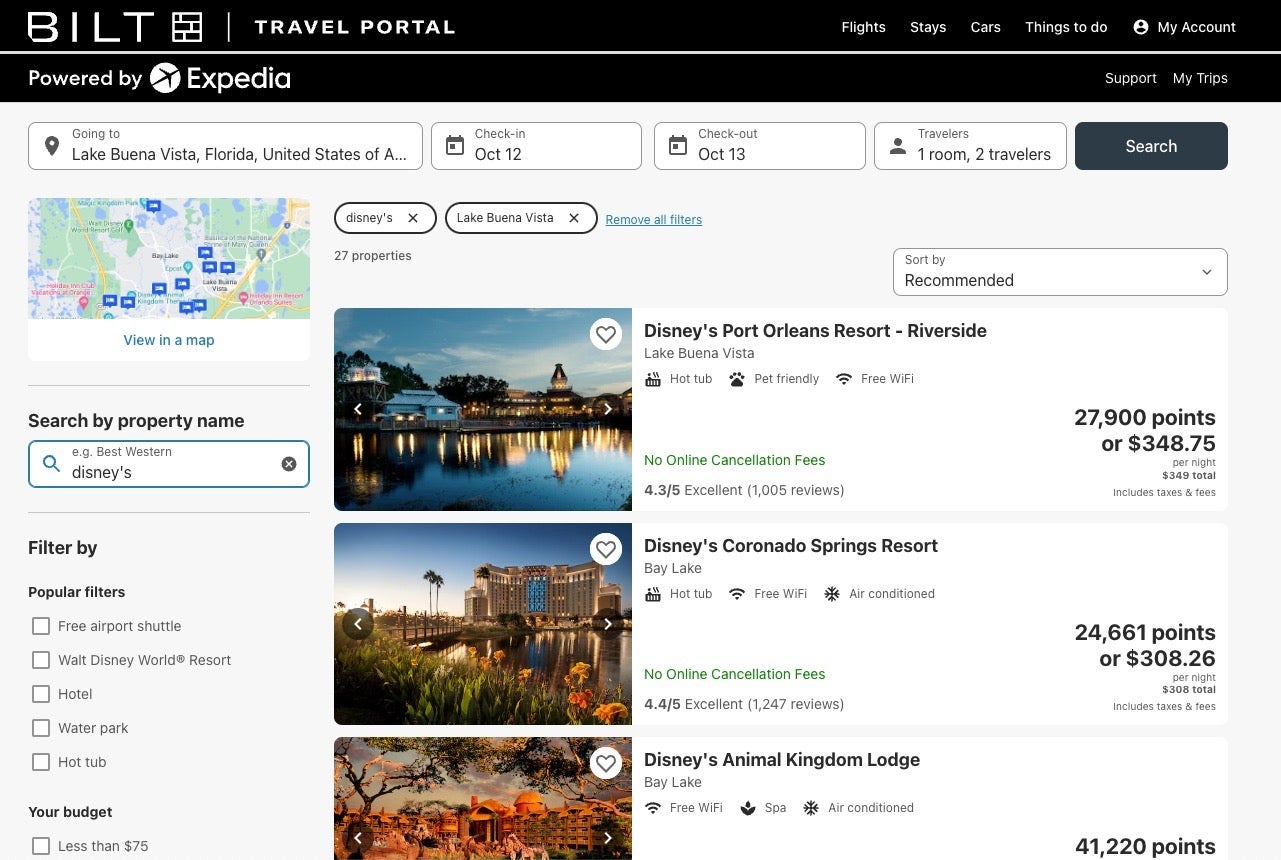Click the calendar icon in the Check-in field
This screenshot has height=860, width=1281.
click(454, 145)
